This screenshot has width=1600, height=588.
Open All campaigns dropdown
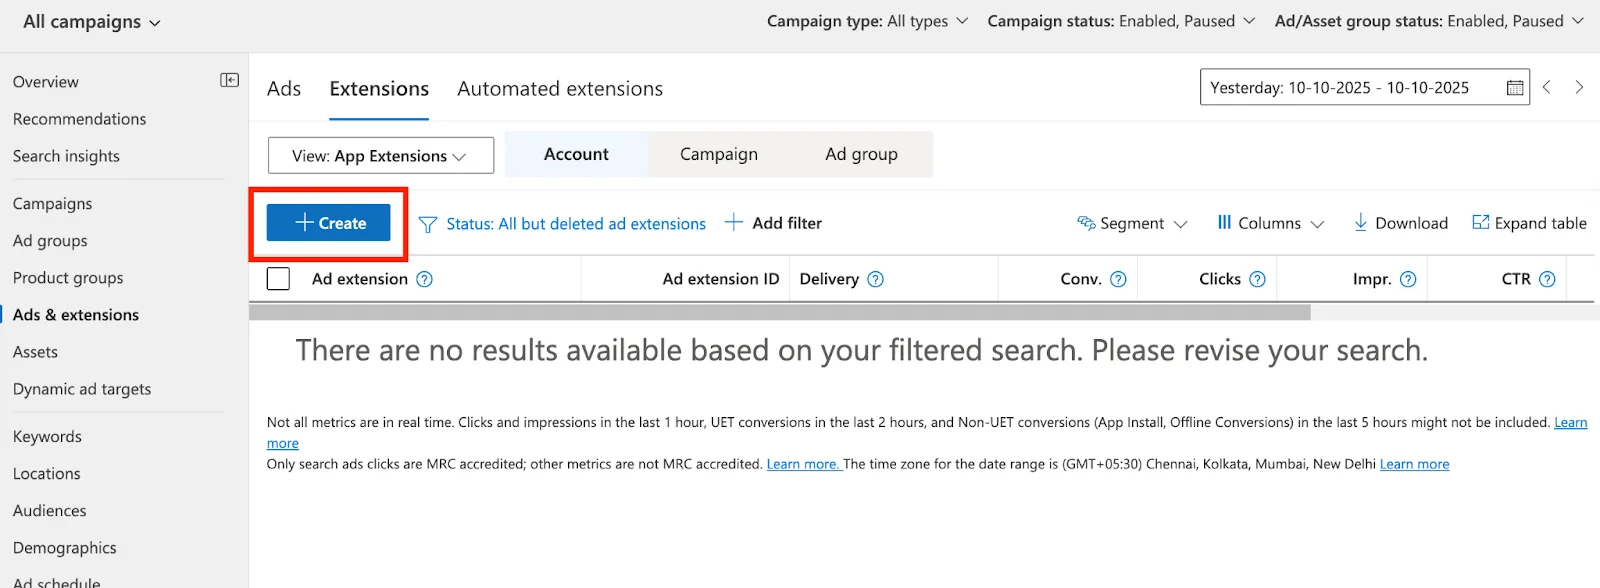[91, 22]
